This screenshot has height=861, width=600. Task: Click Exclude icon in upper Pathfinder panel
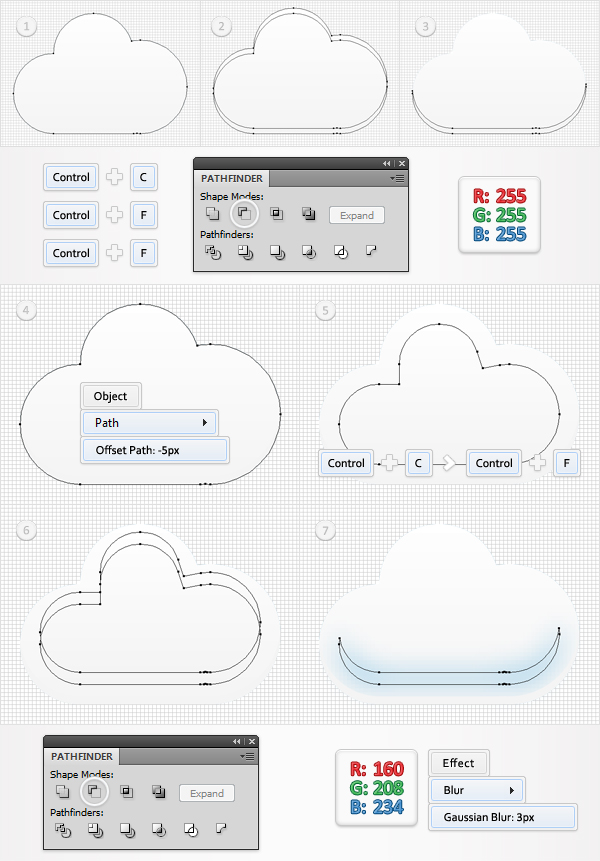pos(309,213)
